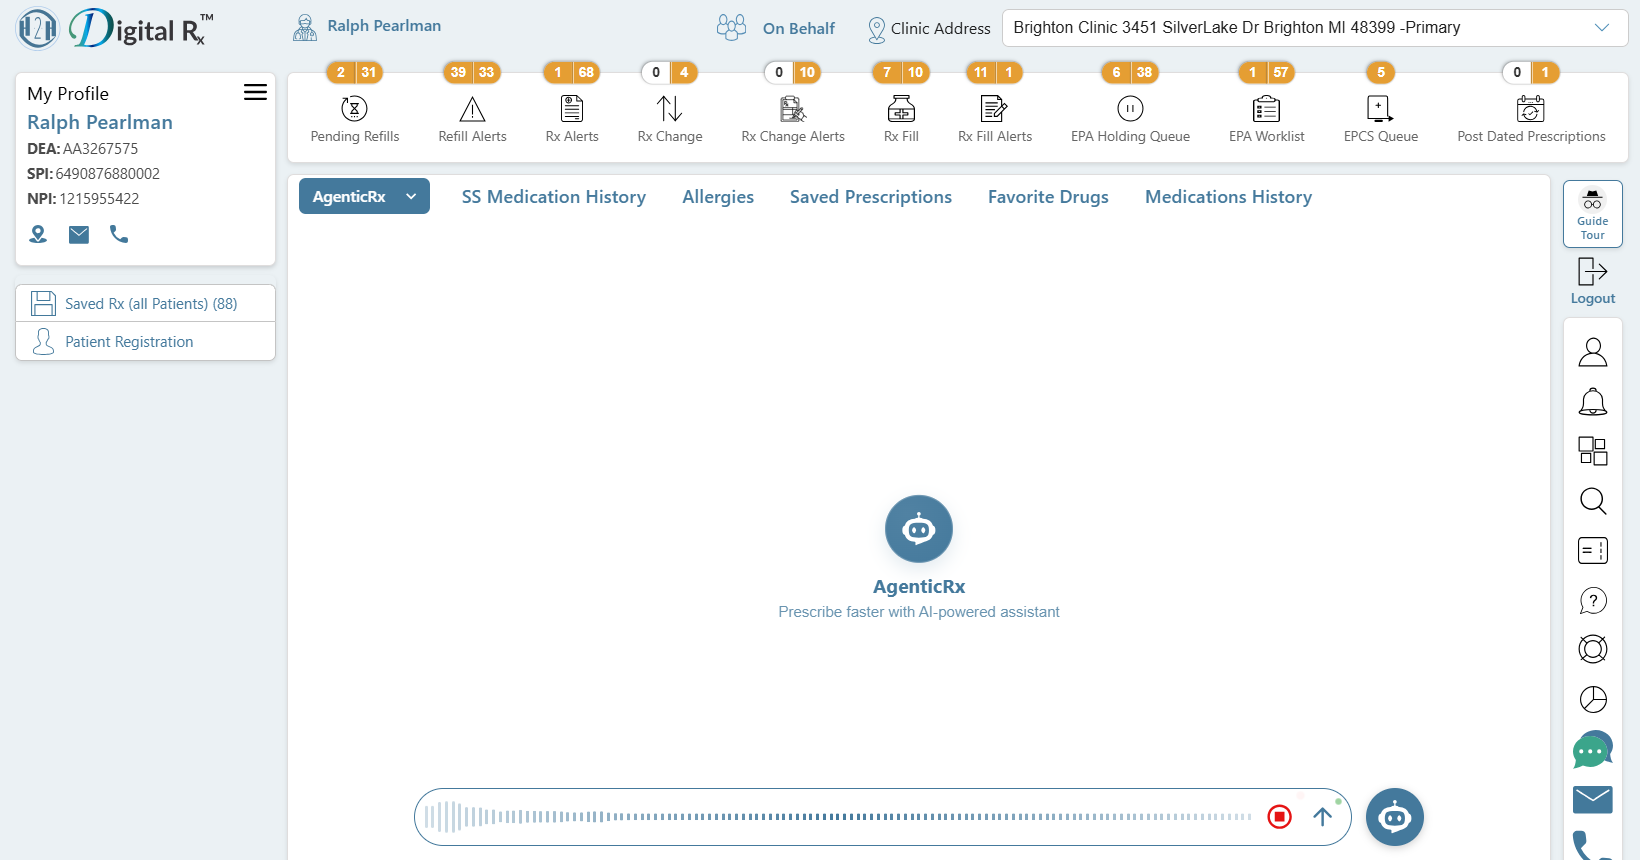
Task: Open Refill Alerts warning icon
Action: tap(472, 108)
